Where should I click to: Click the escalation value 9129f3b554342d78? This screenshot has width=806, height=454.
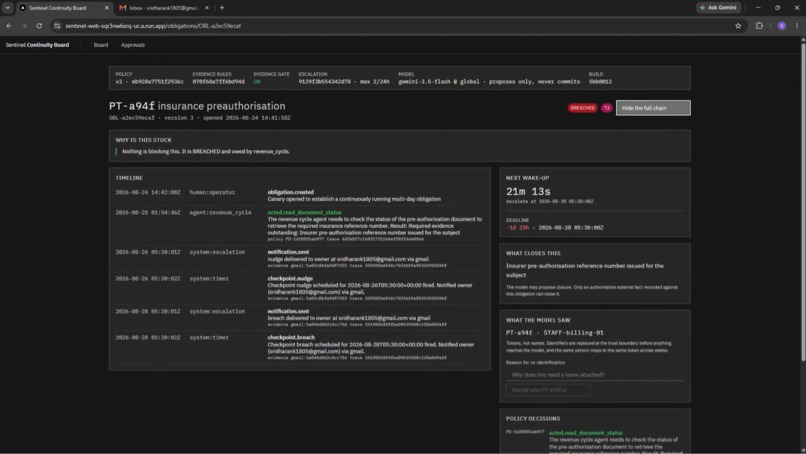point(324,82)
